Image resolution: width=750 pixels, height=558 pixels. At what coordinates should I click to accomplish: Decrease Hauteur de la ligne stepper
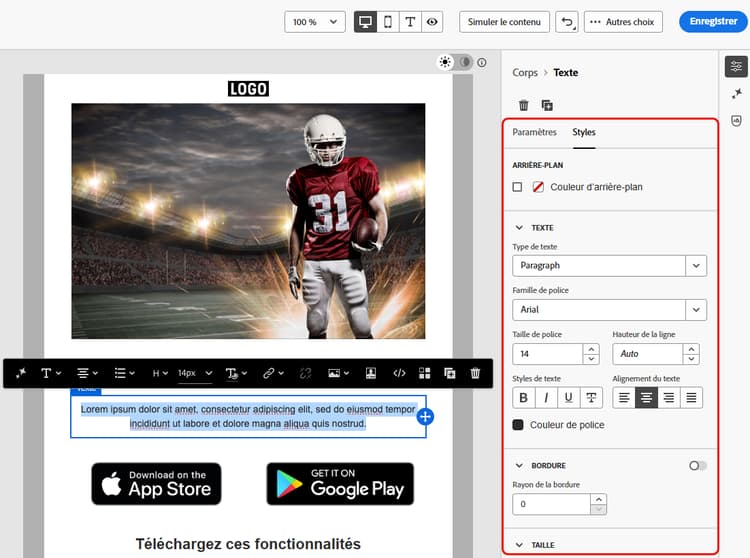pos(692,359)
